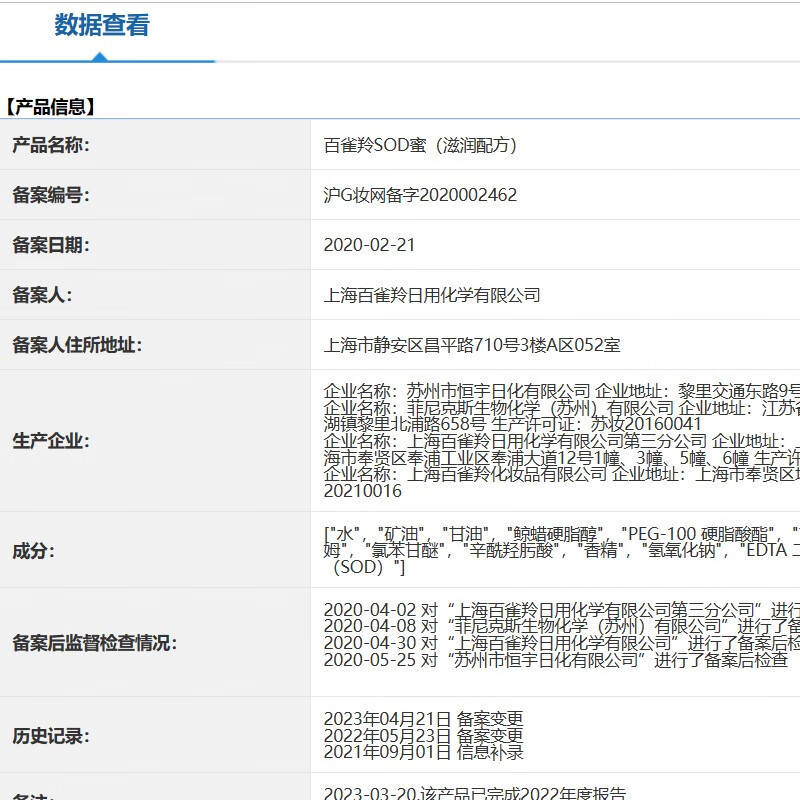The image size is (800, 800).
Task: Click the ingredient "矿油"
Action: [401, 534]
